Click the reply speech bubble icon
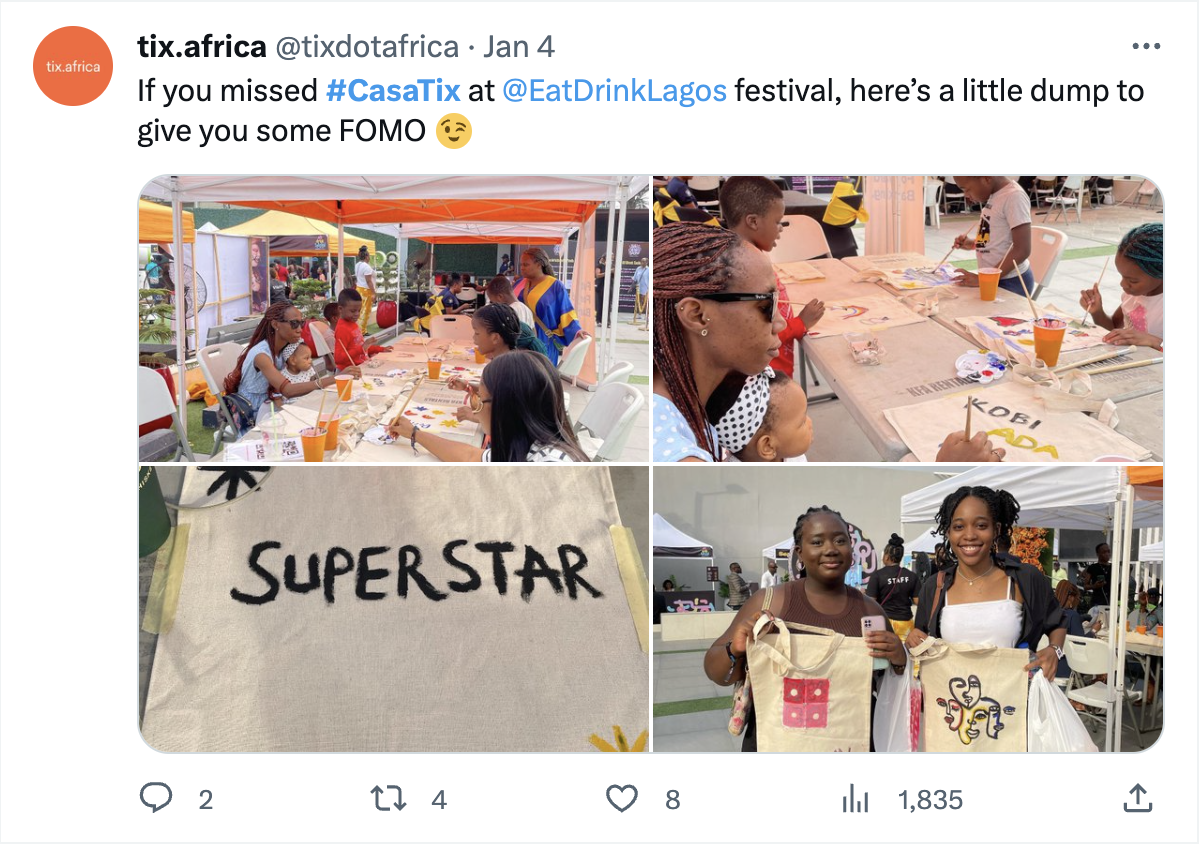1200x844 pixels. tap(155, 798)
